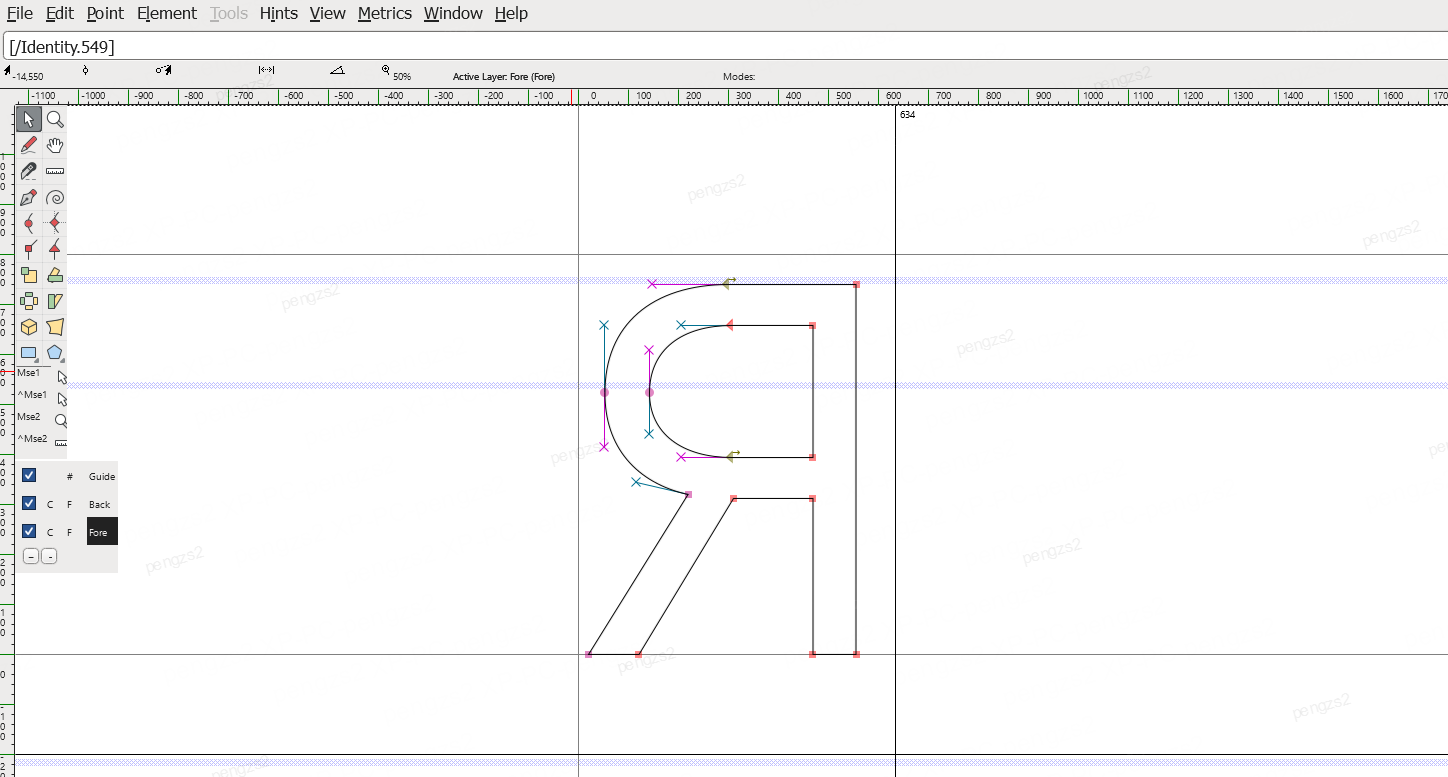Select the Rectangle shape tool

point(29,353)
